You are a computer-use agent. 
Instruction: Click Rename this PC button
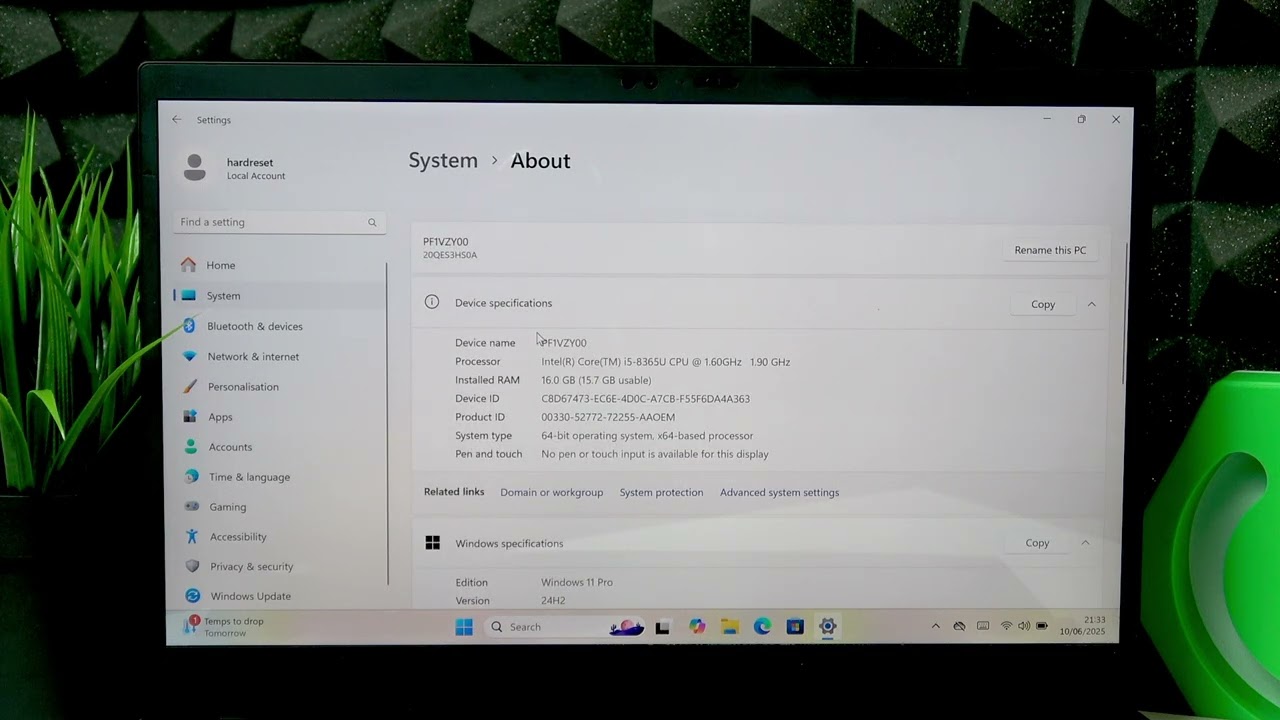pos(1050,250)
